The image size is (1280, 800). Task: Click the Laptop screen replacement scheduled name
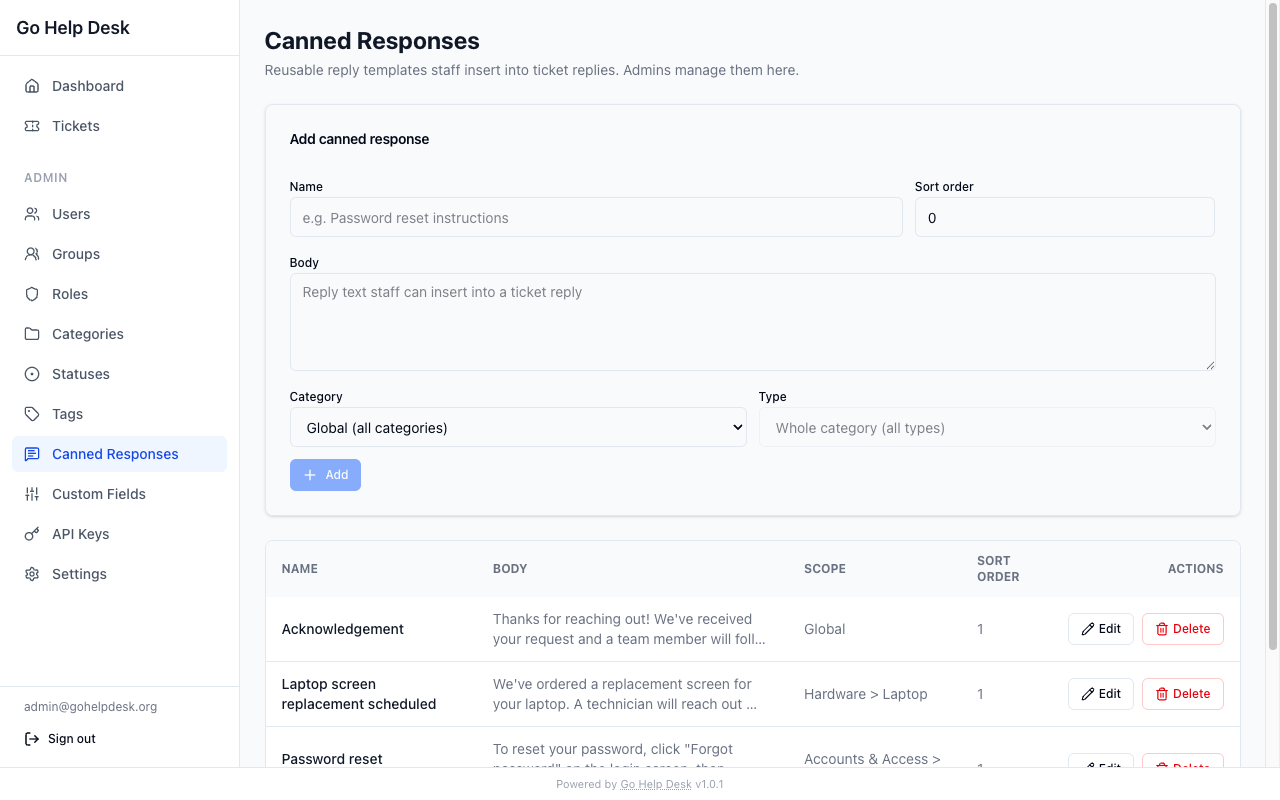[359, 694]
